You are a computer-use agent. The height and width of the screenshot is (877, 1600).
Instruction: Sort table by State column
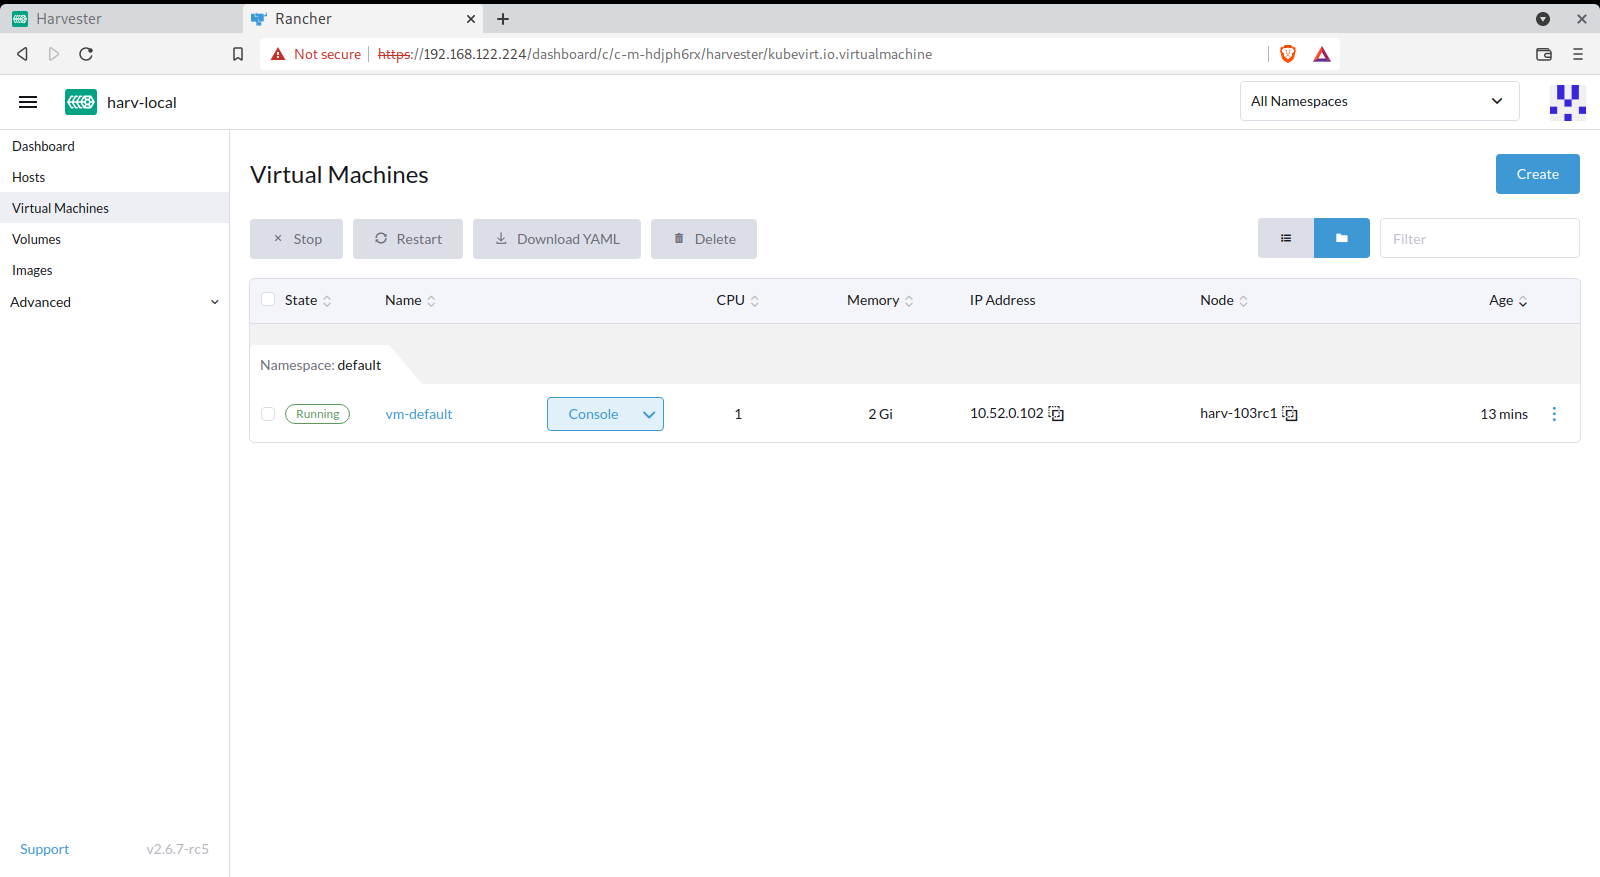[308, 300]
